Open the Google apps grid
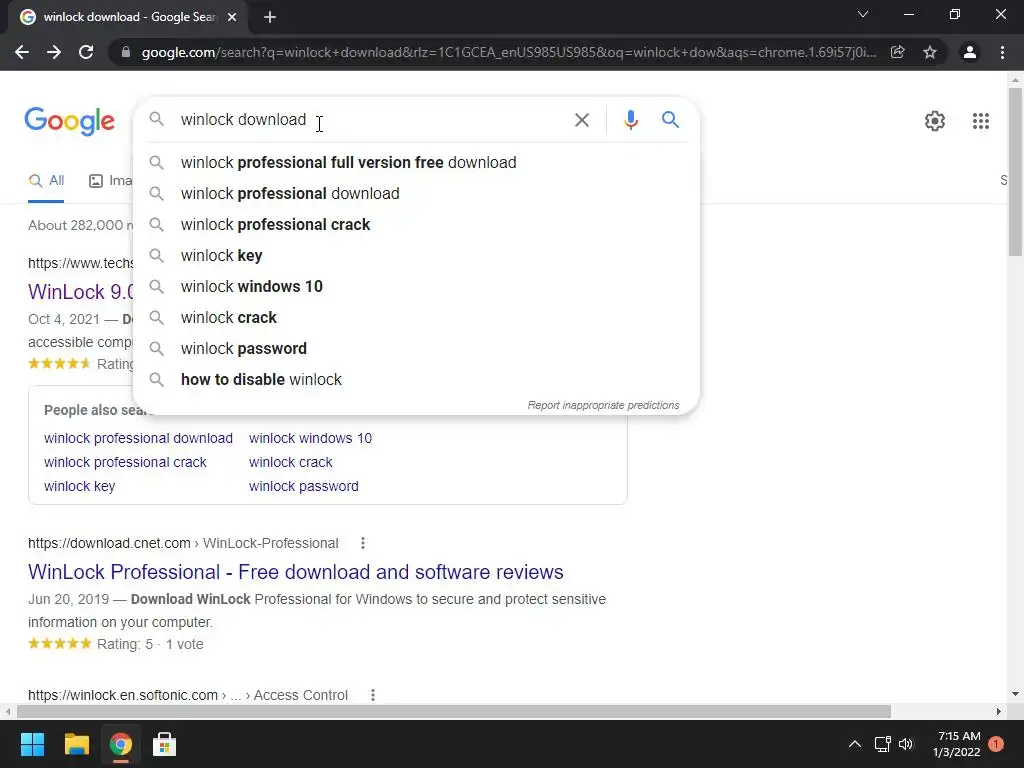Image resolution: width=1024 pixels, height=768 pixels. click(980, 121)
